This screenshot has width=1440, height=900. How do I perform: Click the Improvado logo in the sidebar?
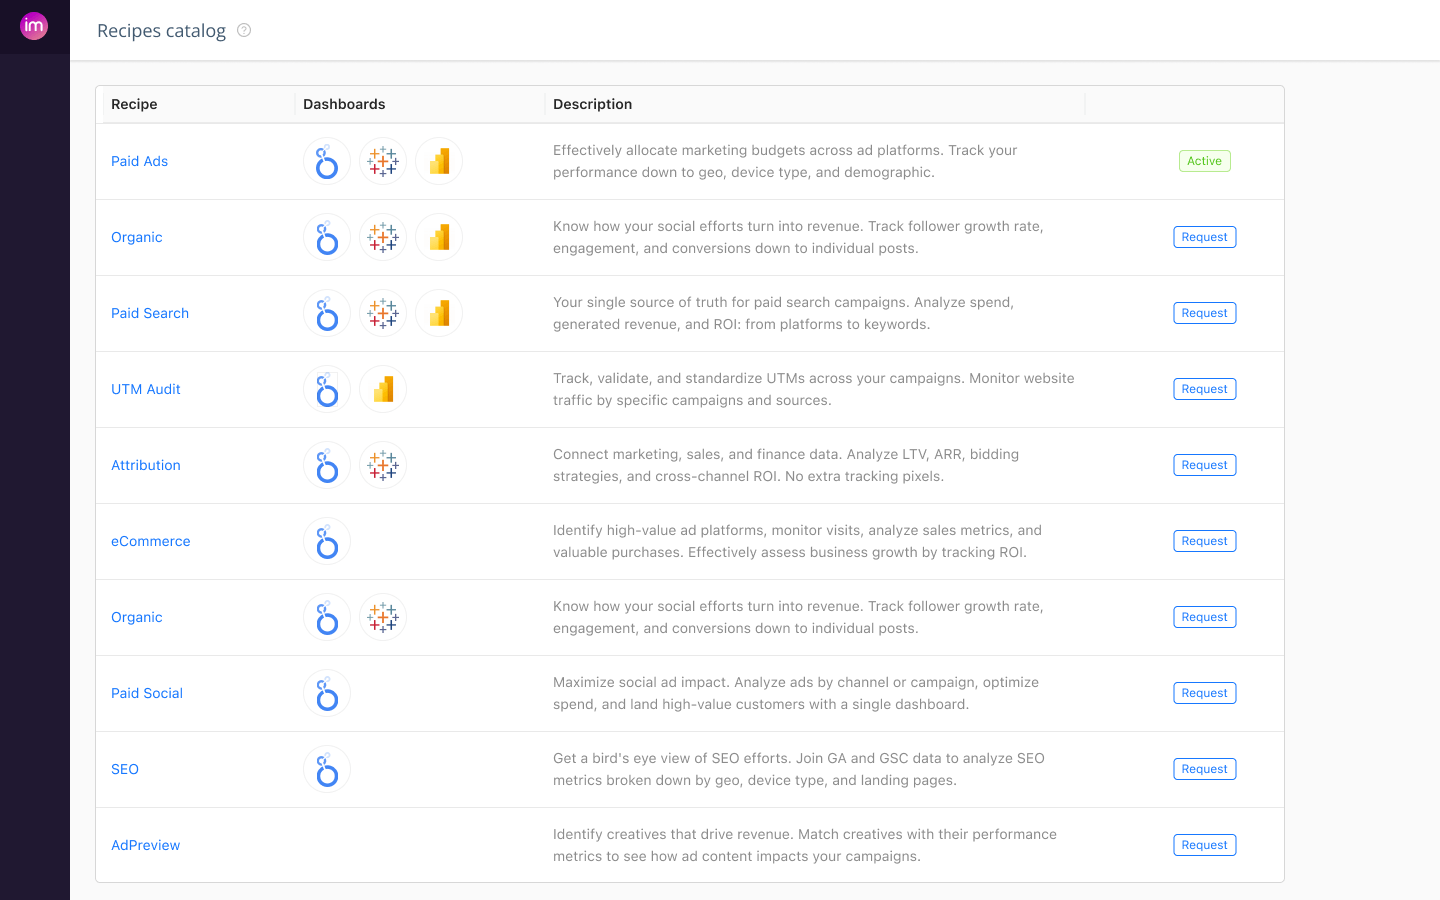[x=34, y=26]
